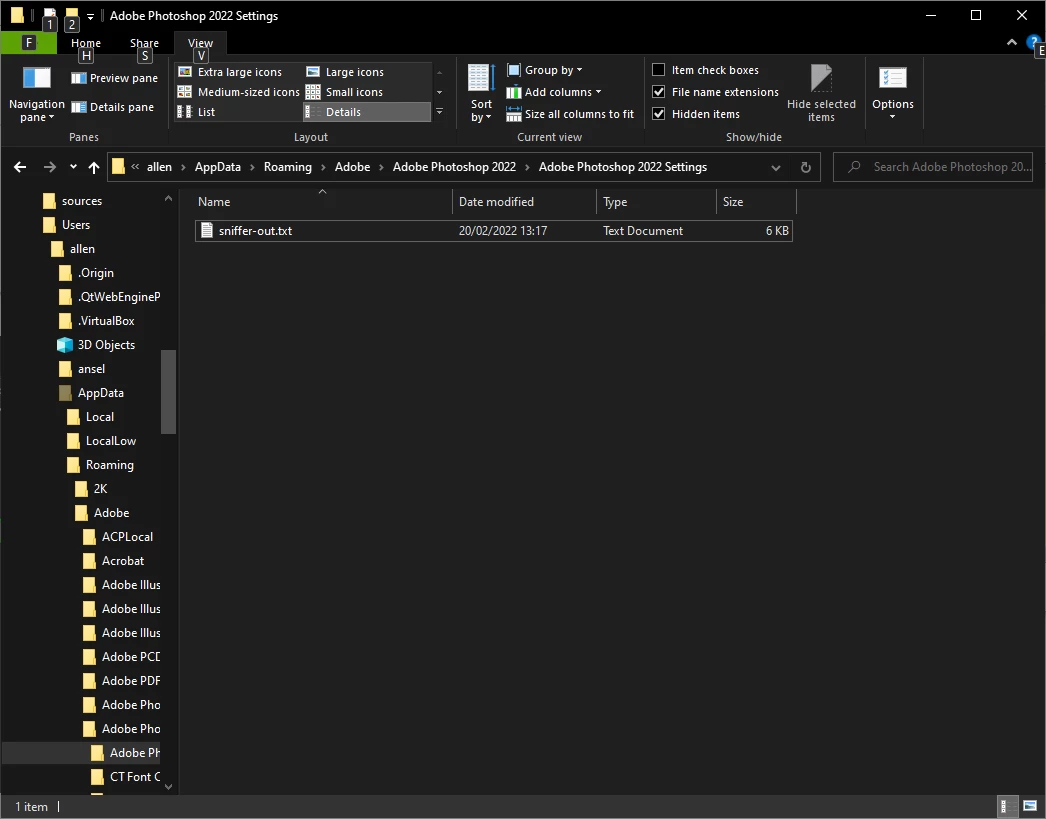Image resolution: width=1046 pixels, height=819 pixels.
Task: Open folder Options
Action: (893, 93)
